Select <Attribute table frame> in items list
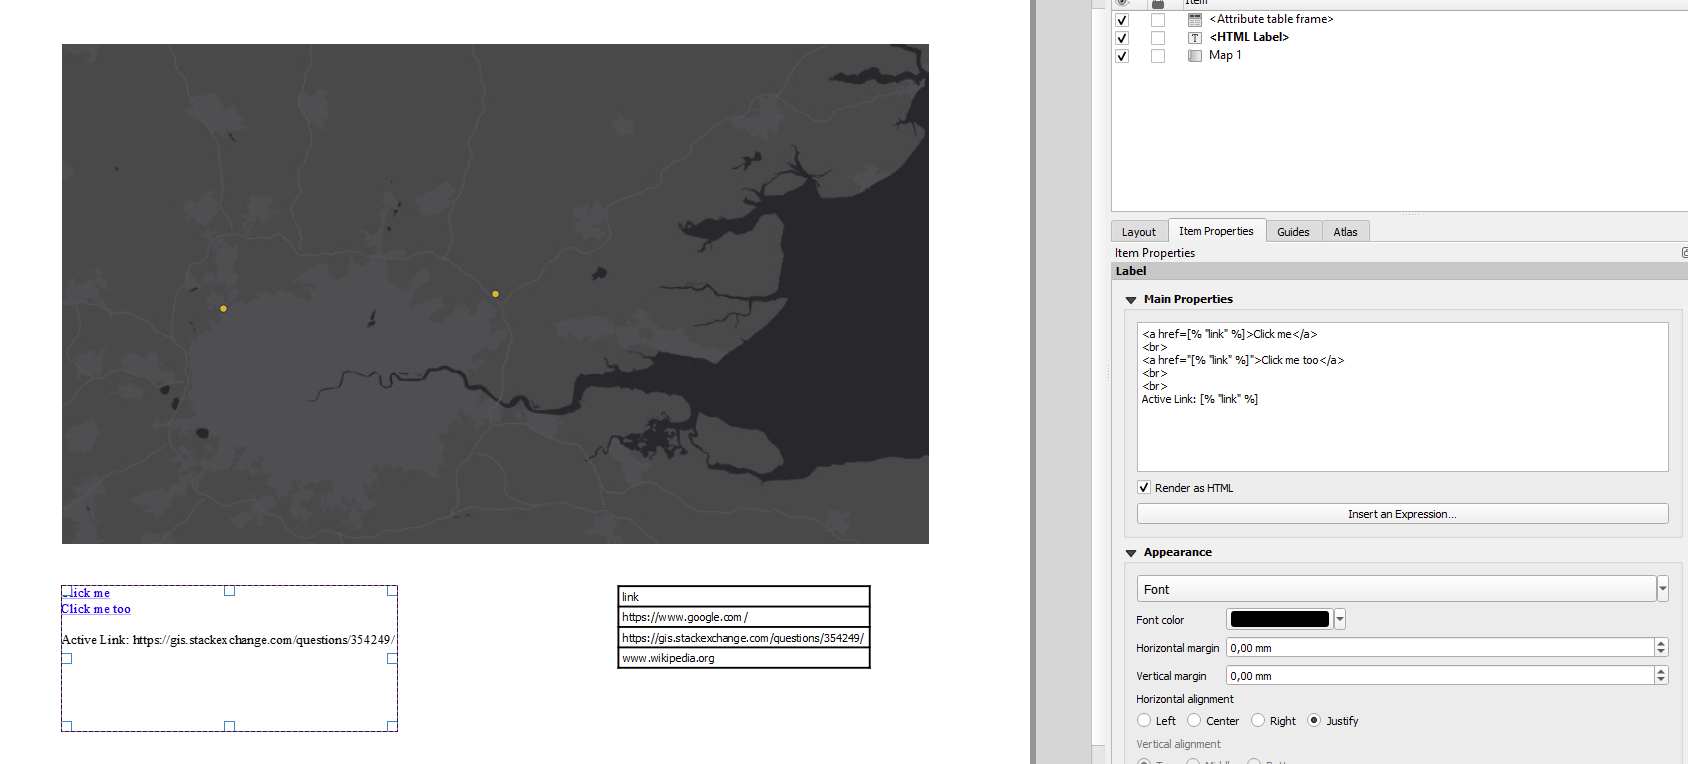Screen dimensions: 1688x764 1271,19
